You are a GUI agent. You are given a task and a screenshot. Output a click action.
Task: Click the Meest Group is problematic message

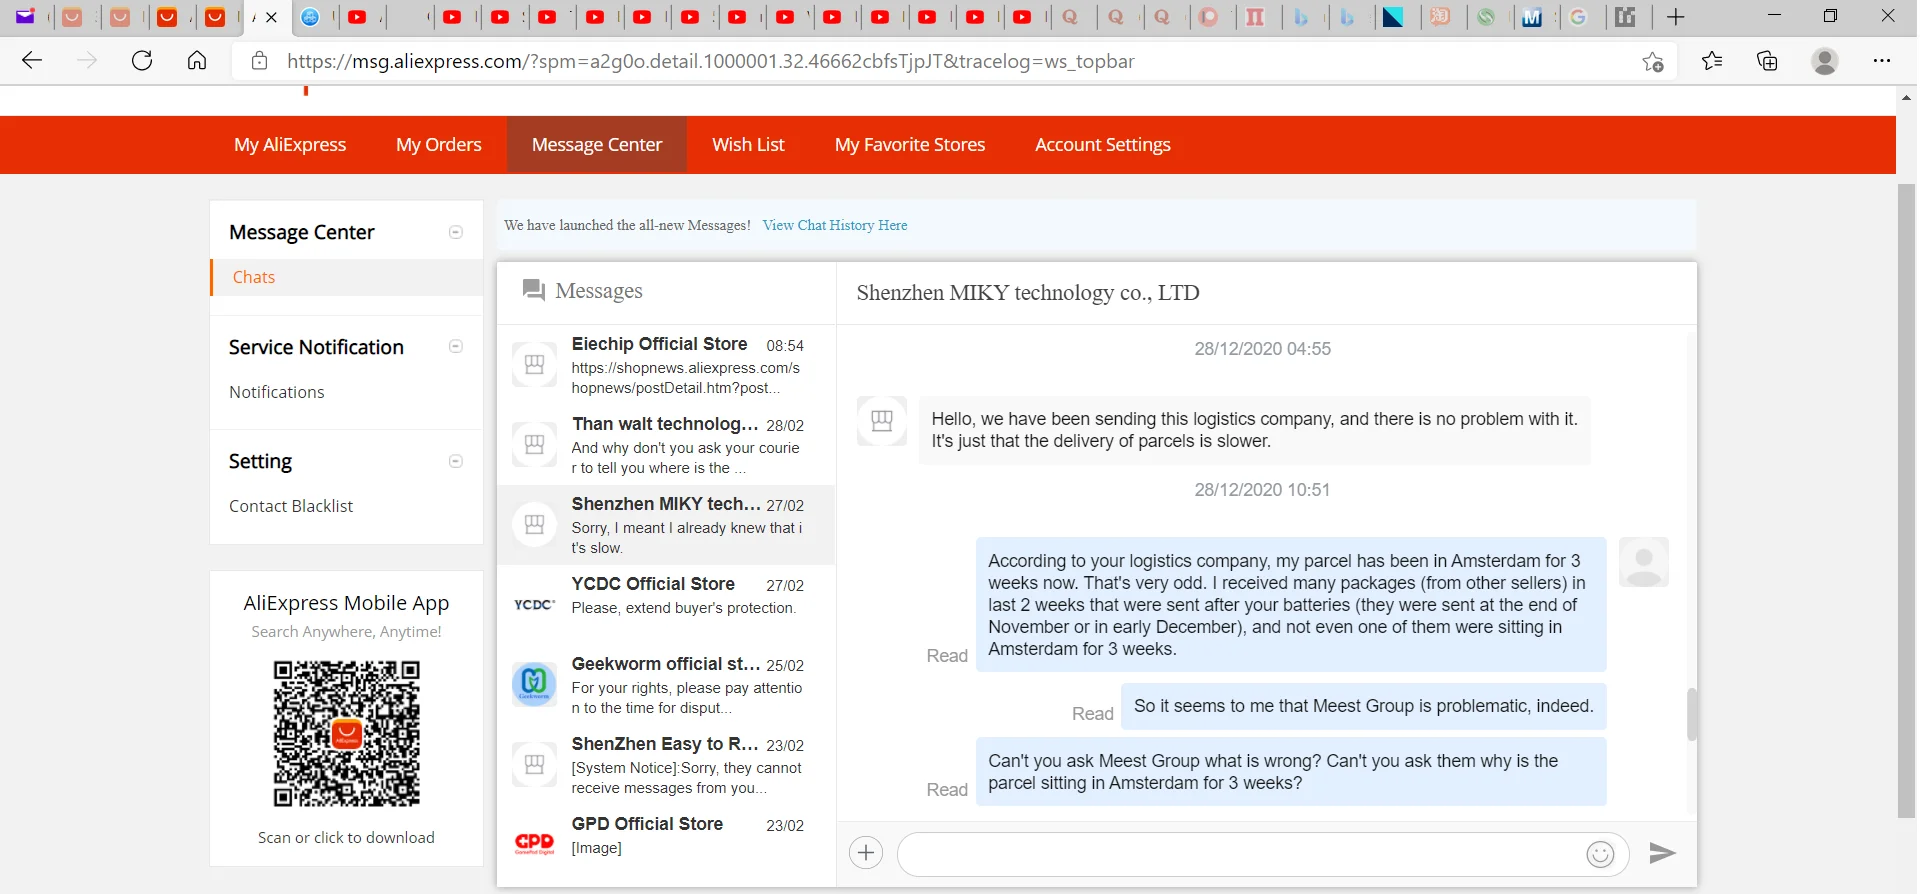point(1364,707)
